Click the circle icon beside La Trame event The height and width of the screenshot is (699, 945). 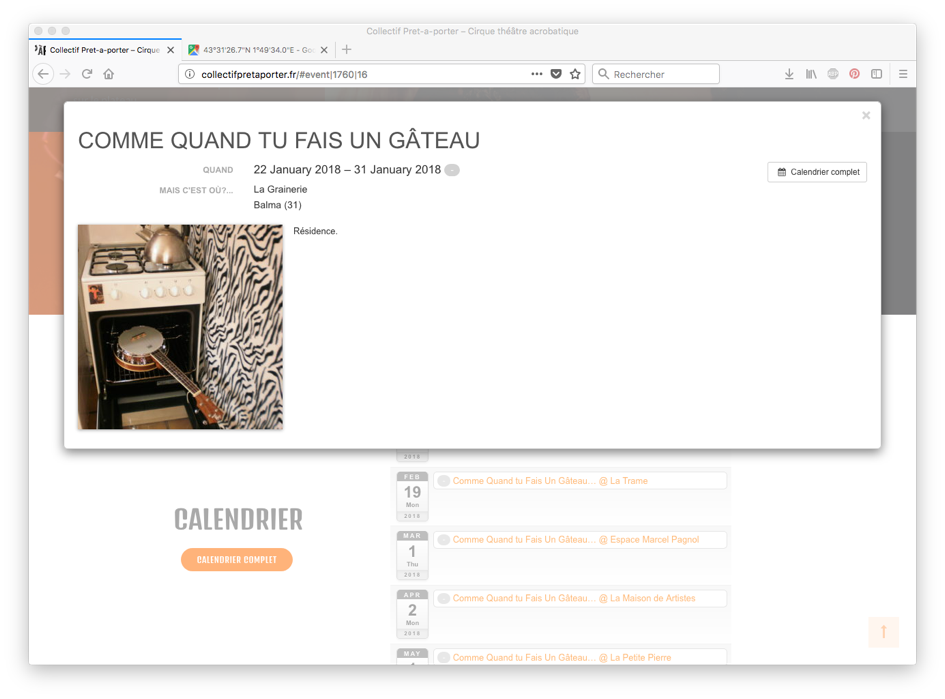(444, 481)
